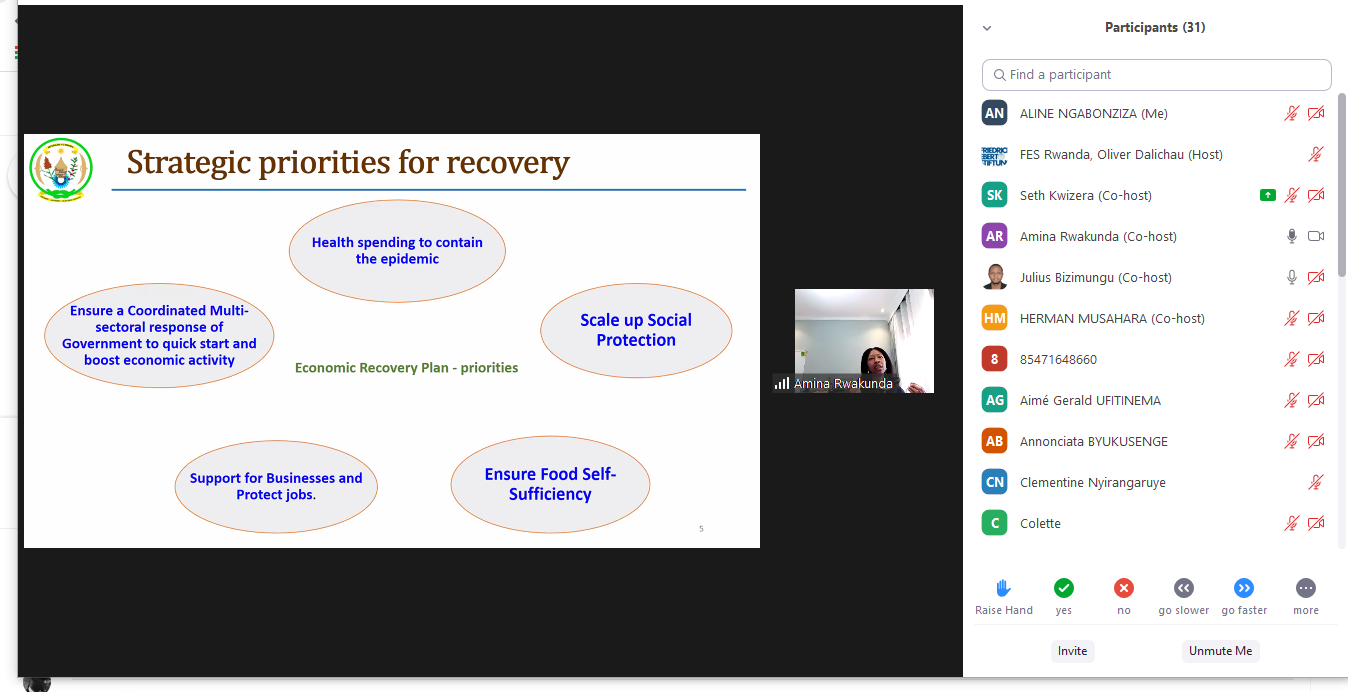This screenshot has width=1348, height=692.
Task: Select Clementine Nyirangaruye in participant list
Action: pyautogui.click(x=1092, y=483)
